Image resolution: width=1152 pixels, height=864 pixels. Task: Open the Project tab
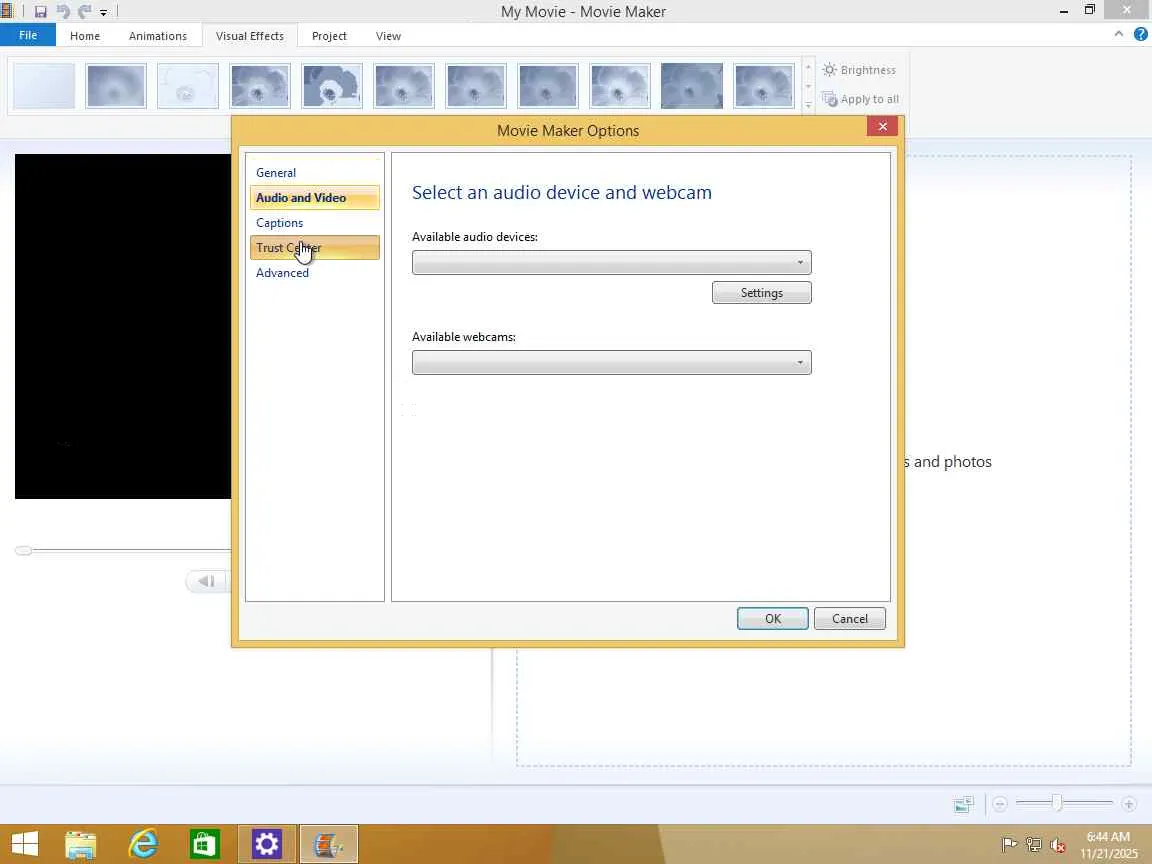point(328,36)
